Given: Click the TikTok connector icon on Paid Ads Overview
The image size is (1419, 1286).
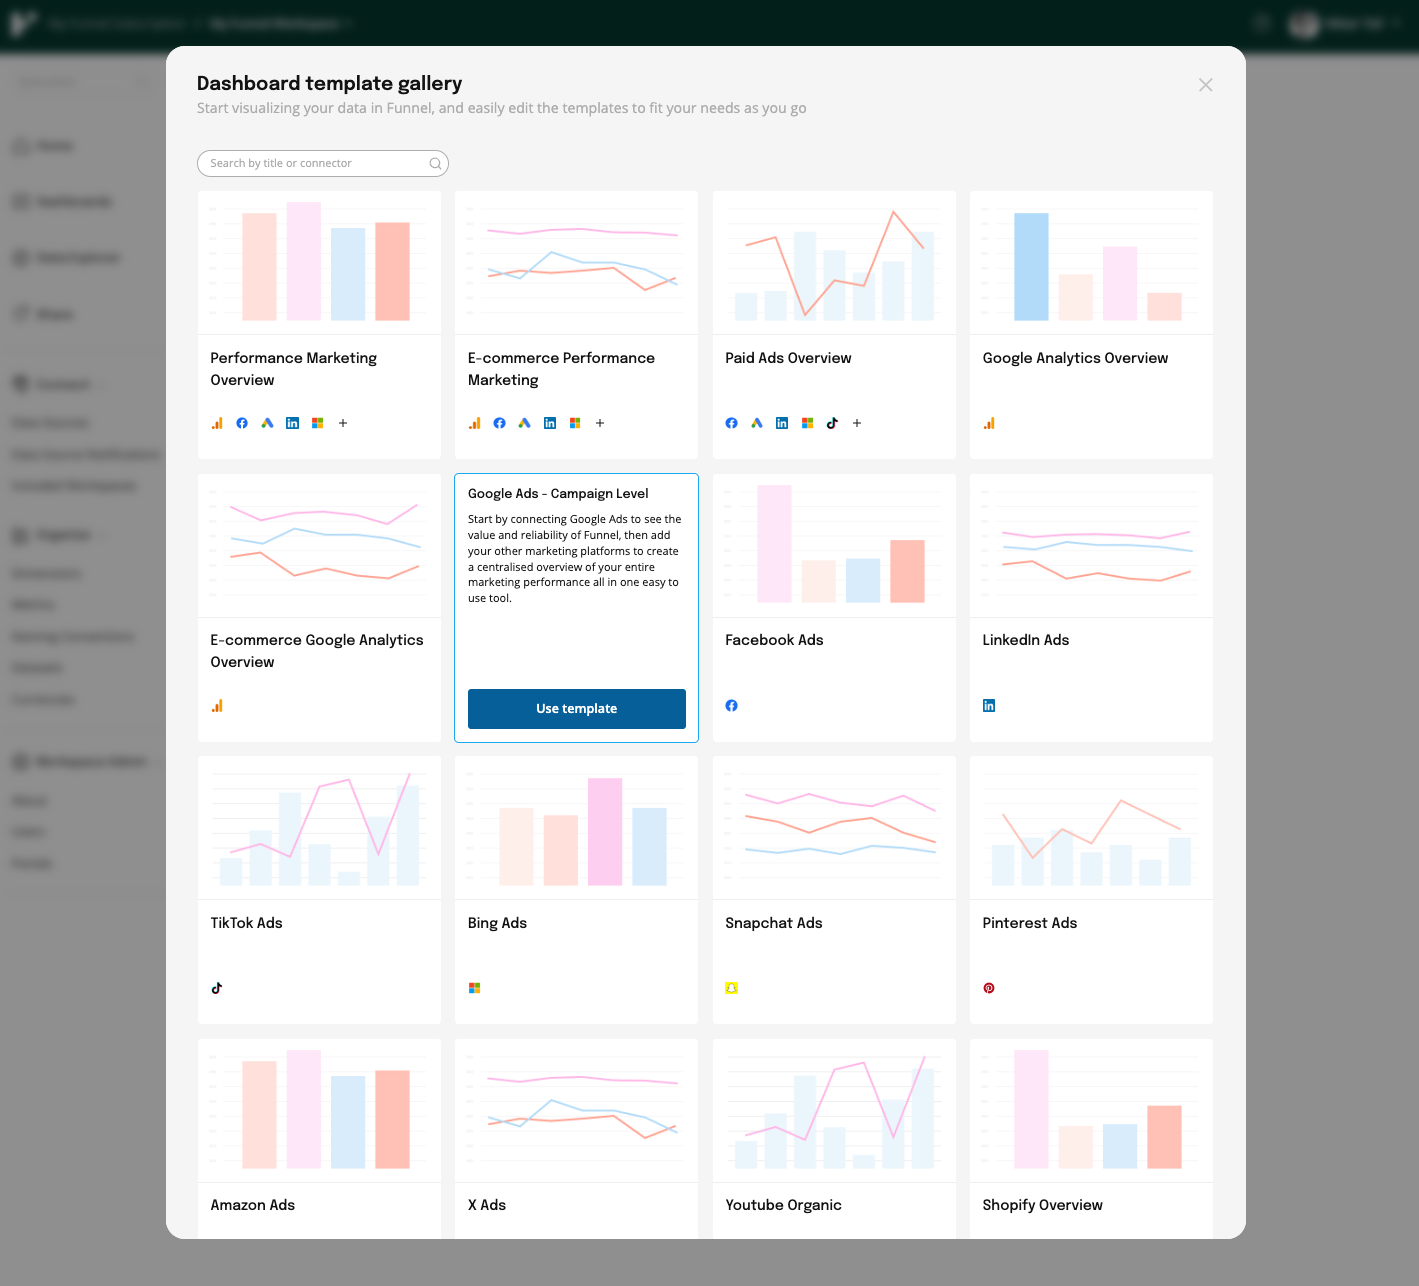Looking at the screenshot, I should pyautogui.click(x=832, y=422).
